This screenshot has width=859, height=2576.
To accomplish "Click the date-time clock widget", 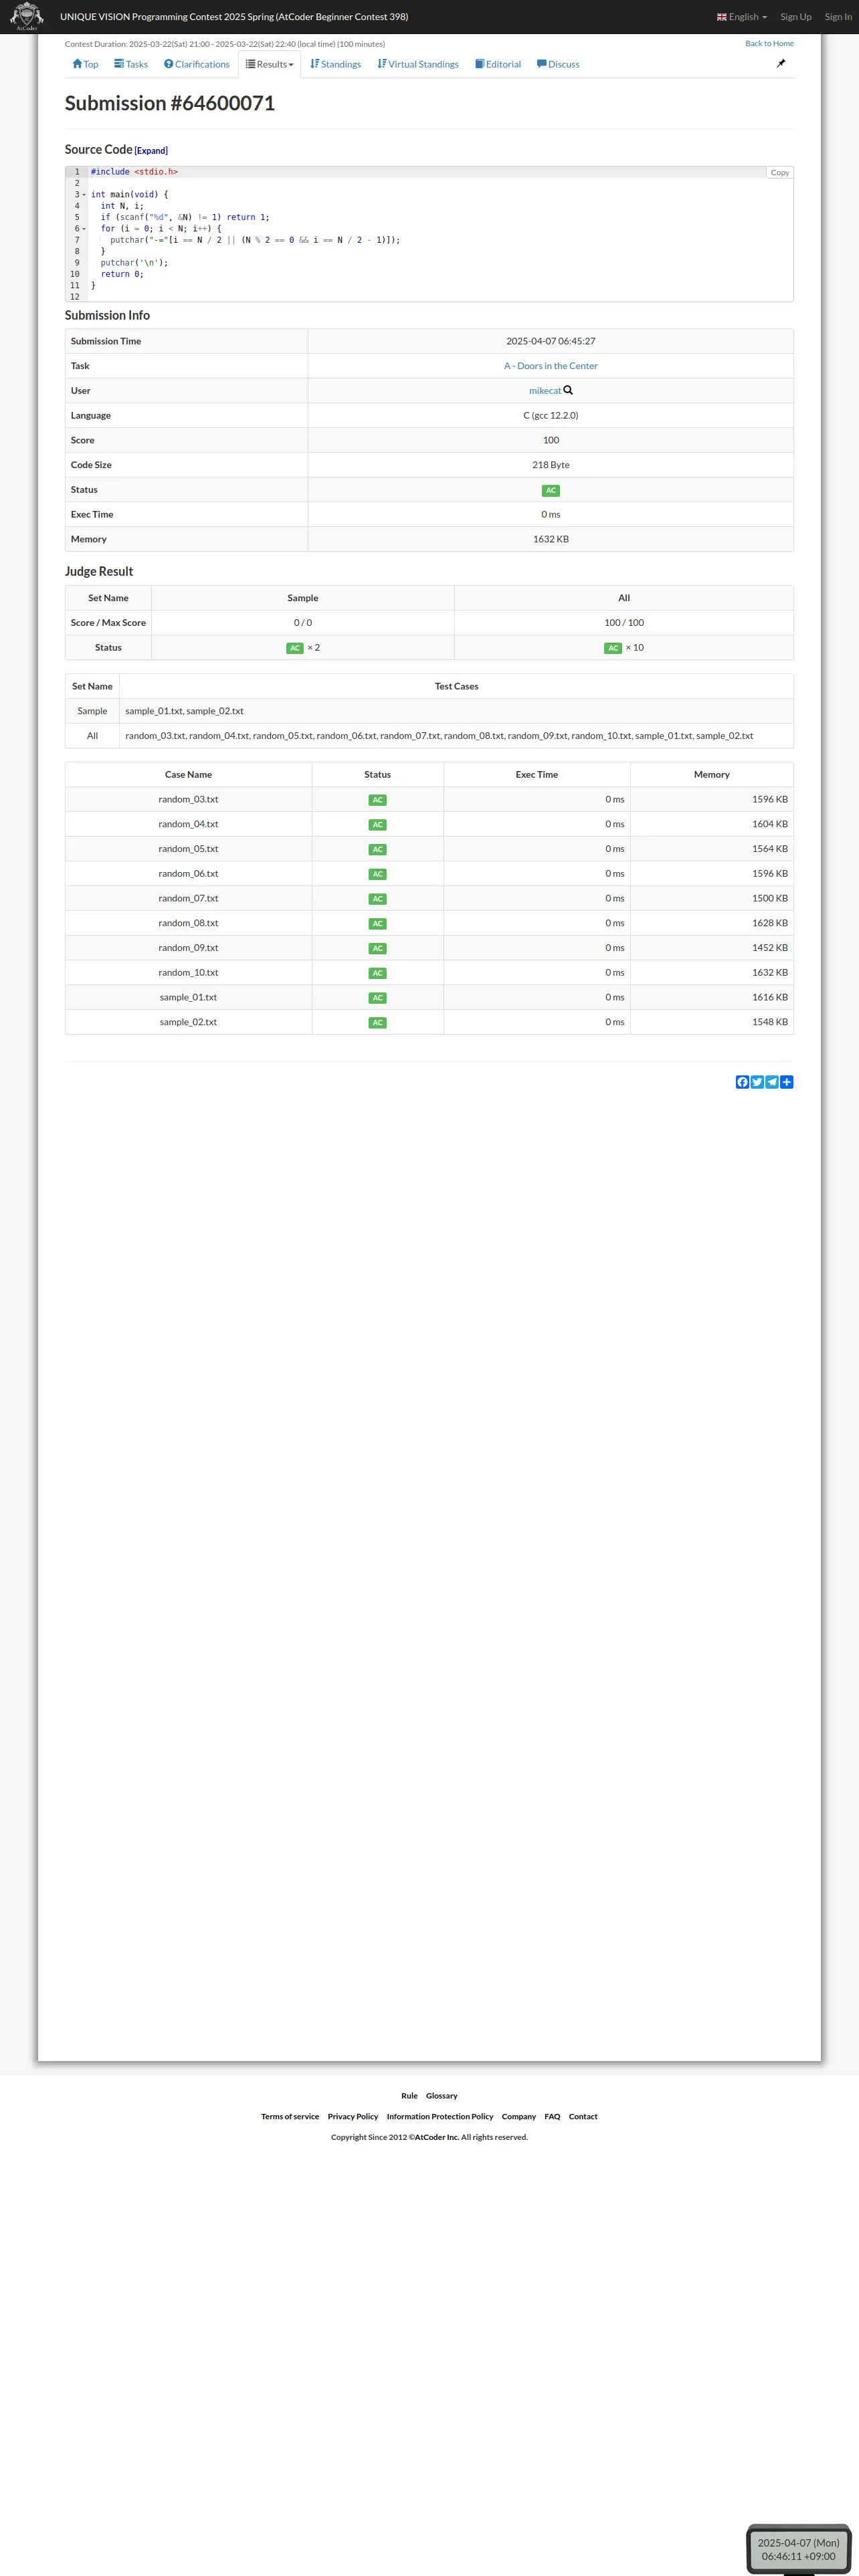I will (798, 2549).
